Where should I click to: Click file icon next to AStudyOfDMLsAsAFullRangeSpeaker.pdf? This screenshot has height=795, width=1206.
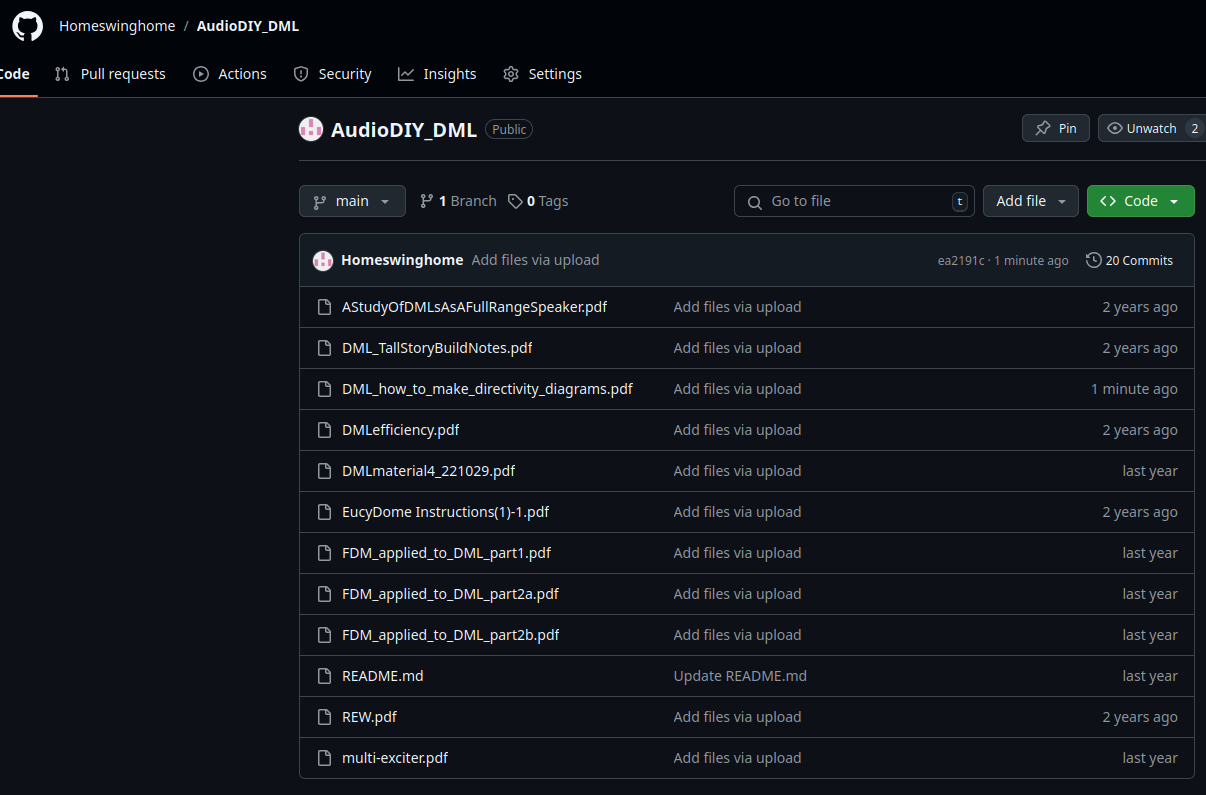[x=324, y=307]
